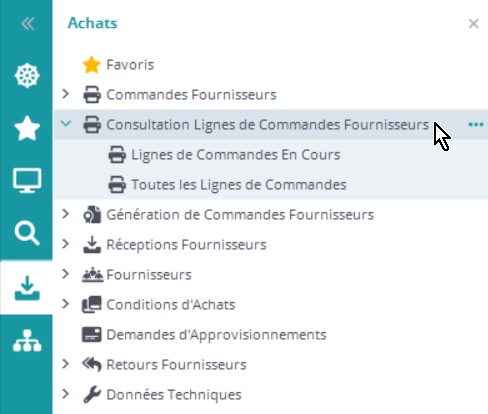Image resolution: width=488 pixels, height=414 pixels.
Task: Open the organization chart sidebar icon
Action: click(x=27, y=341)
